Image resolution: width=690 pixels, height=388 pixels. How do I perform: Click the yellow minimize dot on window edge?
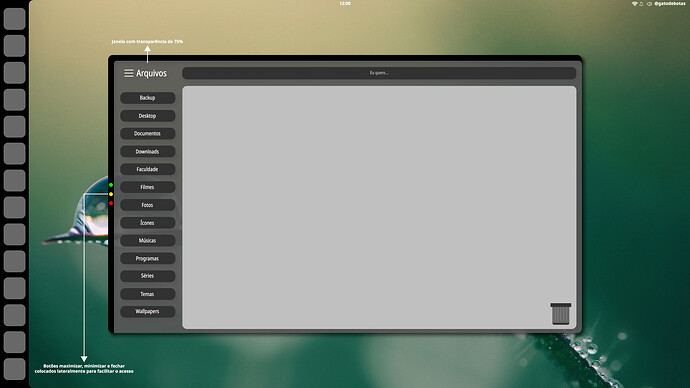111,194
